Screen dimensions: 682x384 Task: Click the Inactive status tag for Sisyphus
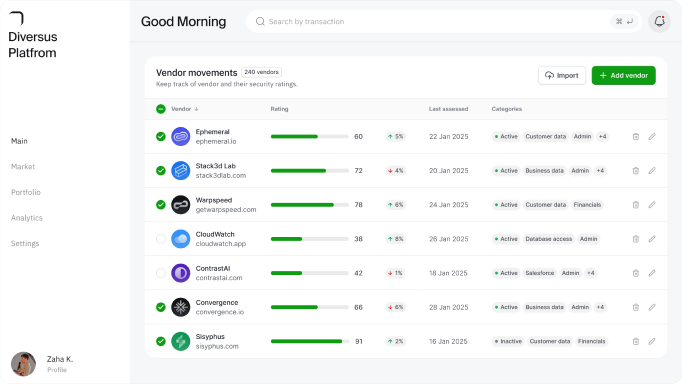(x=508, y=341)
